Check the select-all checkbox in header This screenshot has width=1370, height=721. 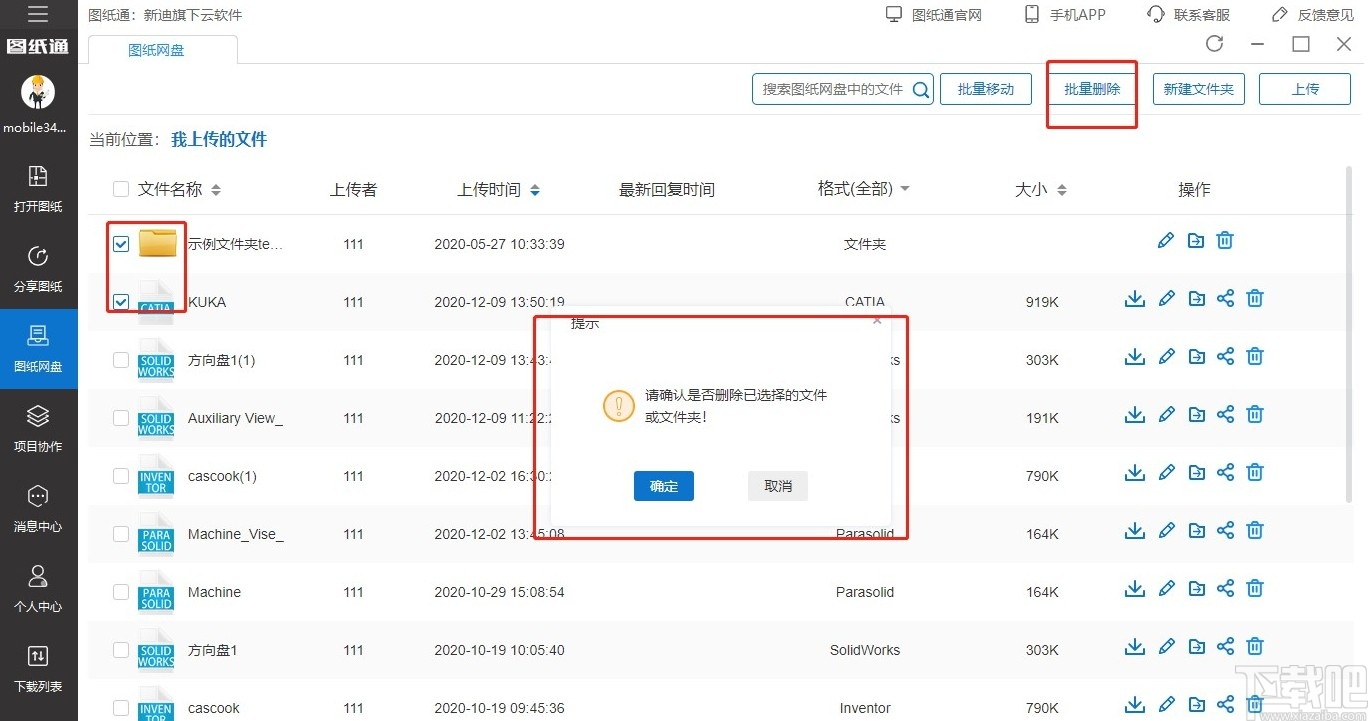click(x=120, y=188)
